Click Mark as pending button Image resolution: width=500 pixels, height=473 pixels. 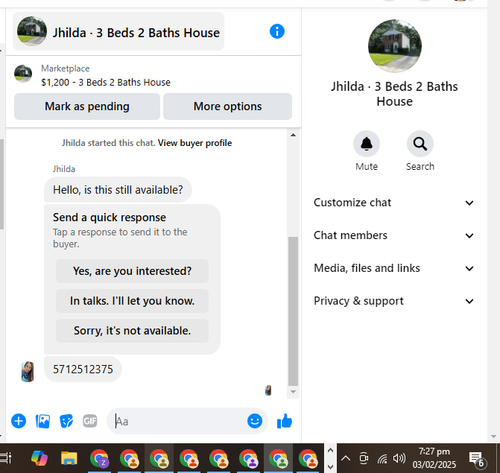tap(87, 106)
